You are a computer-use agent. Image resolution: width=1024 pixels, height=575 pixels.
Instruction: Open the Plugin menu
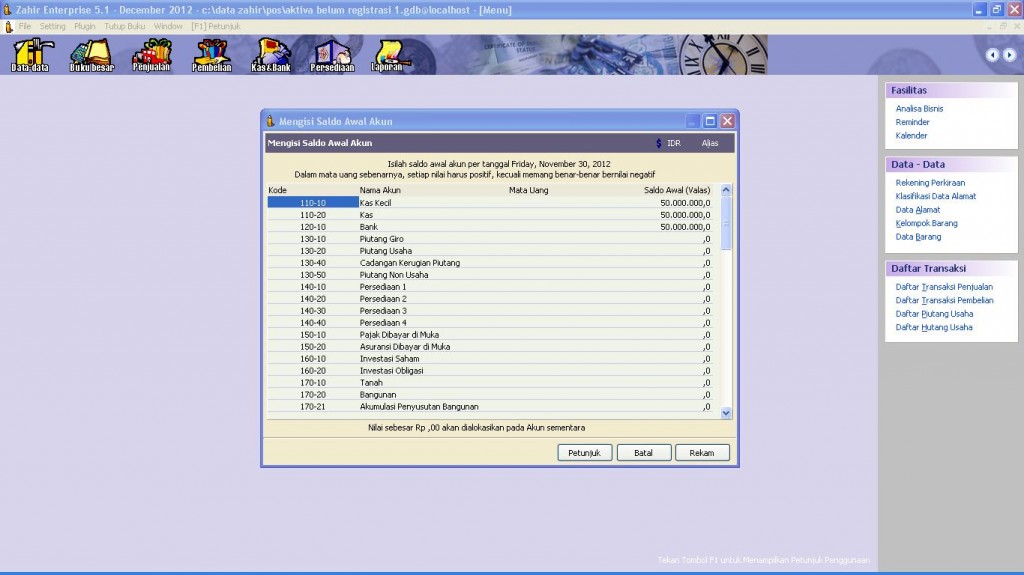[85, 26]
